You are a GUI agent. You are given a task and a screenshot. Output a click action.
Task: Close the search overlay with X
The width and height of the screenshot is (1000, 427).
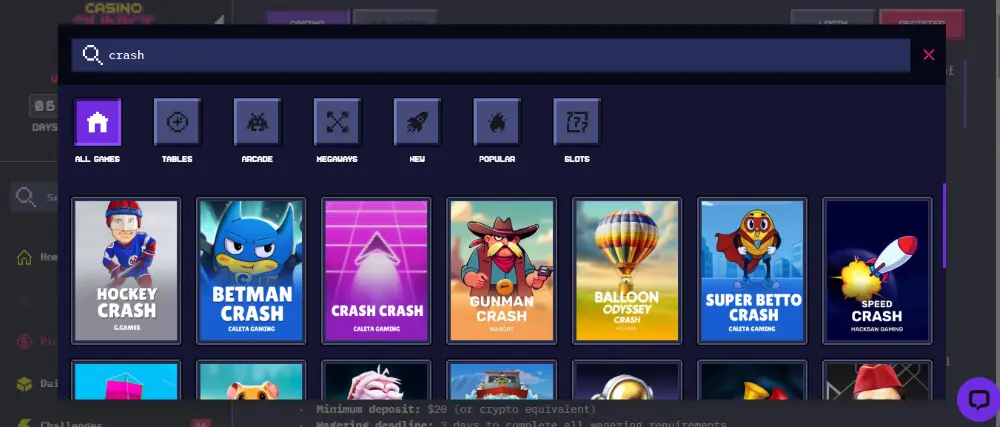click(929, 55)
